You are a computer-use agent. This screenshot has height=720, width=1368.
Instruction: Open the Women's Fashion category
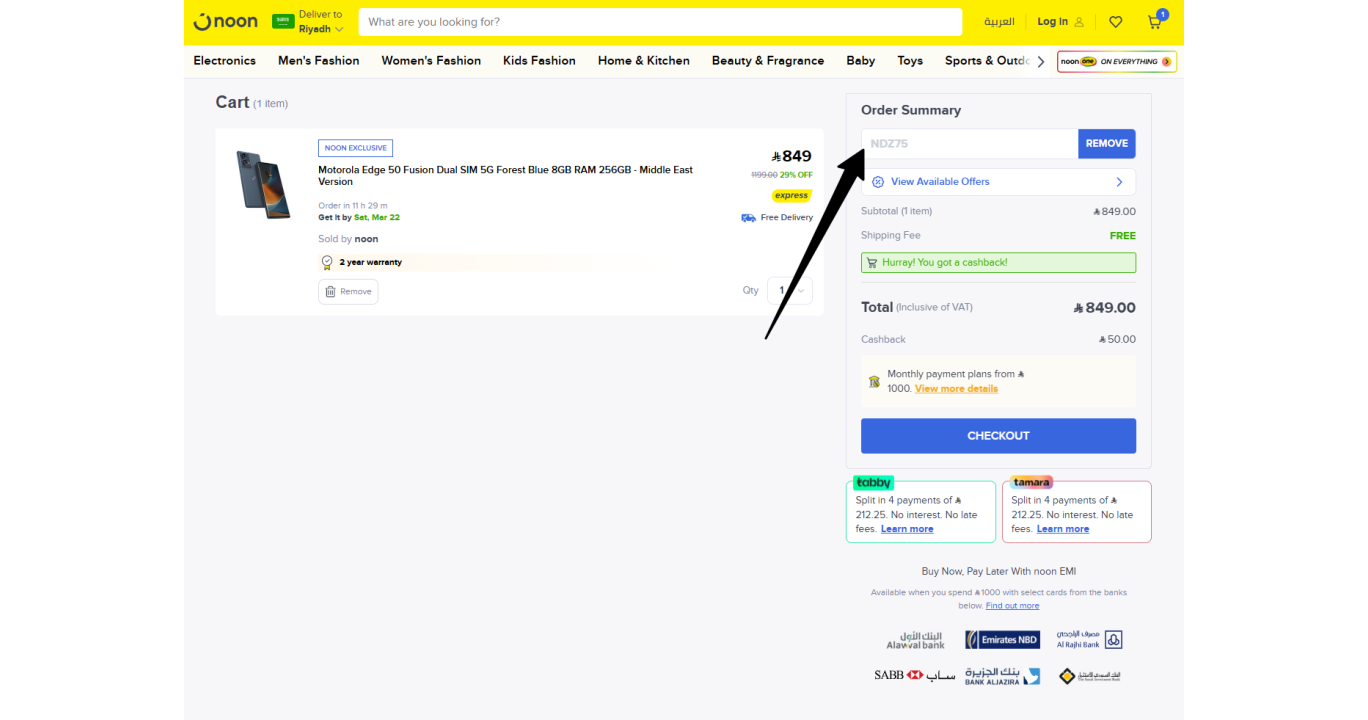(x=431, y=61)
